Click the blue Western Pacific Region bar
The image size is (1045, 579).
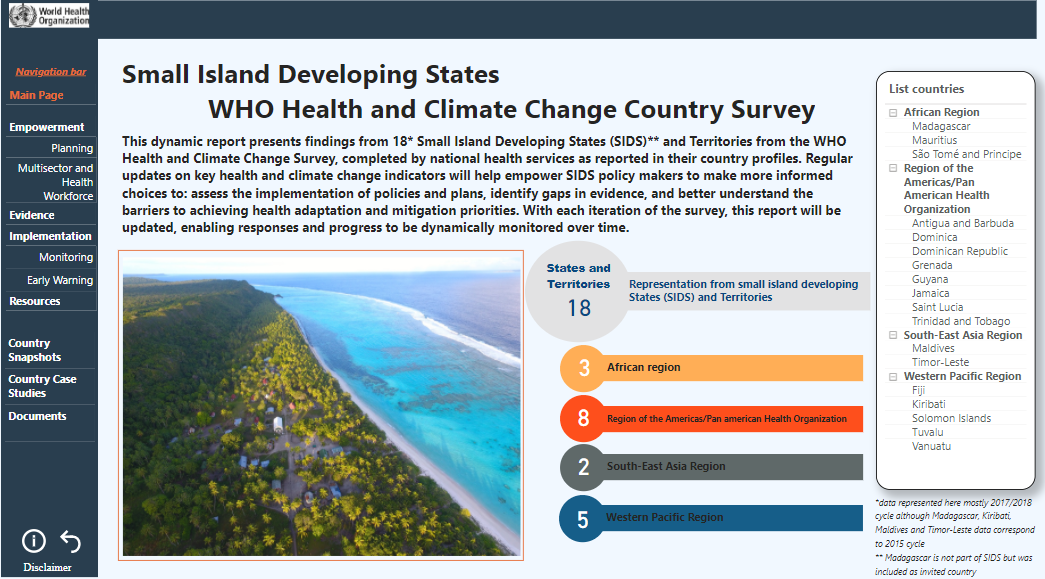point(732,518)
